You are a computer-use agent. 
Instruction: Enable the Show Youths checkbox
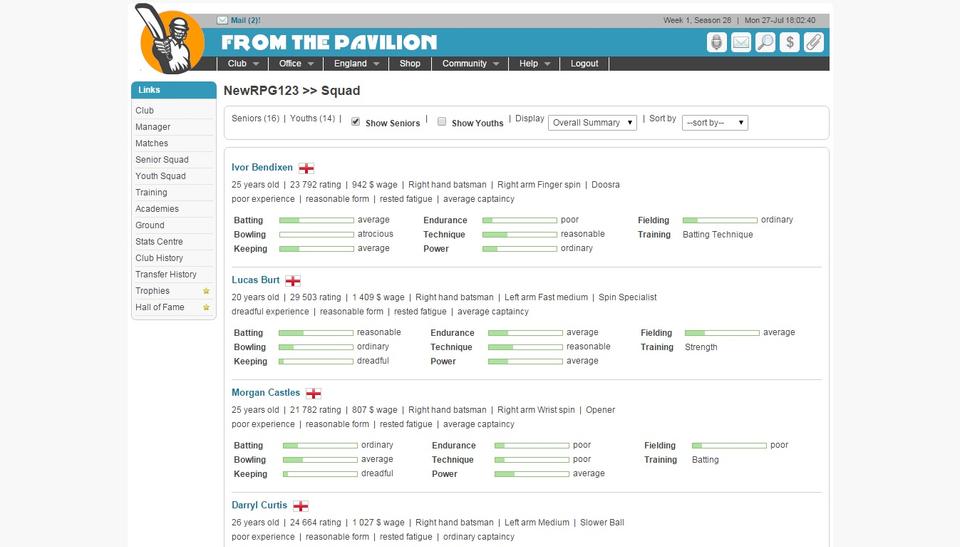(442, 122)
